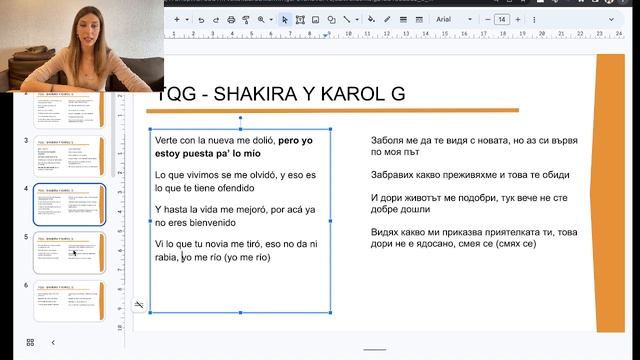640x360 pixels.
Task: Click the speaker notes drag handle below the slide
Action: [x=375, y=350]
